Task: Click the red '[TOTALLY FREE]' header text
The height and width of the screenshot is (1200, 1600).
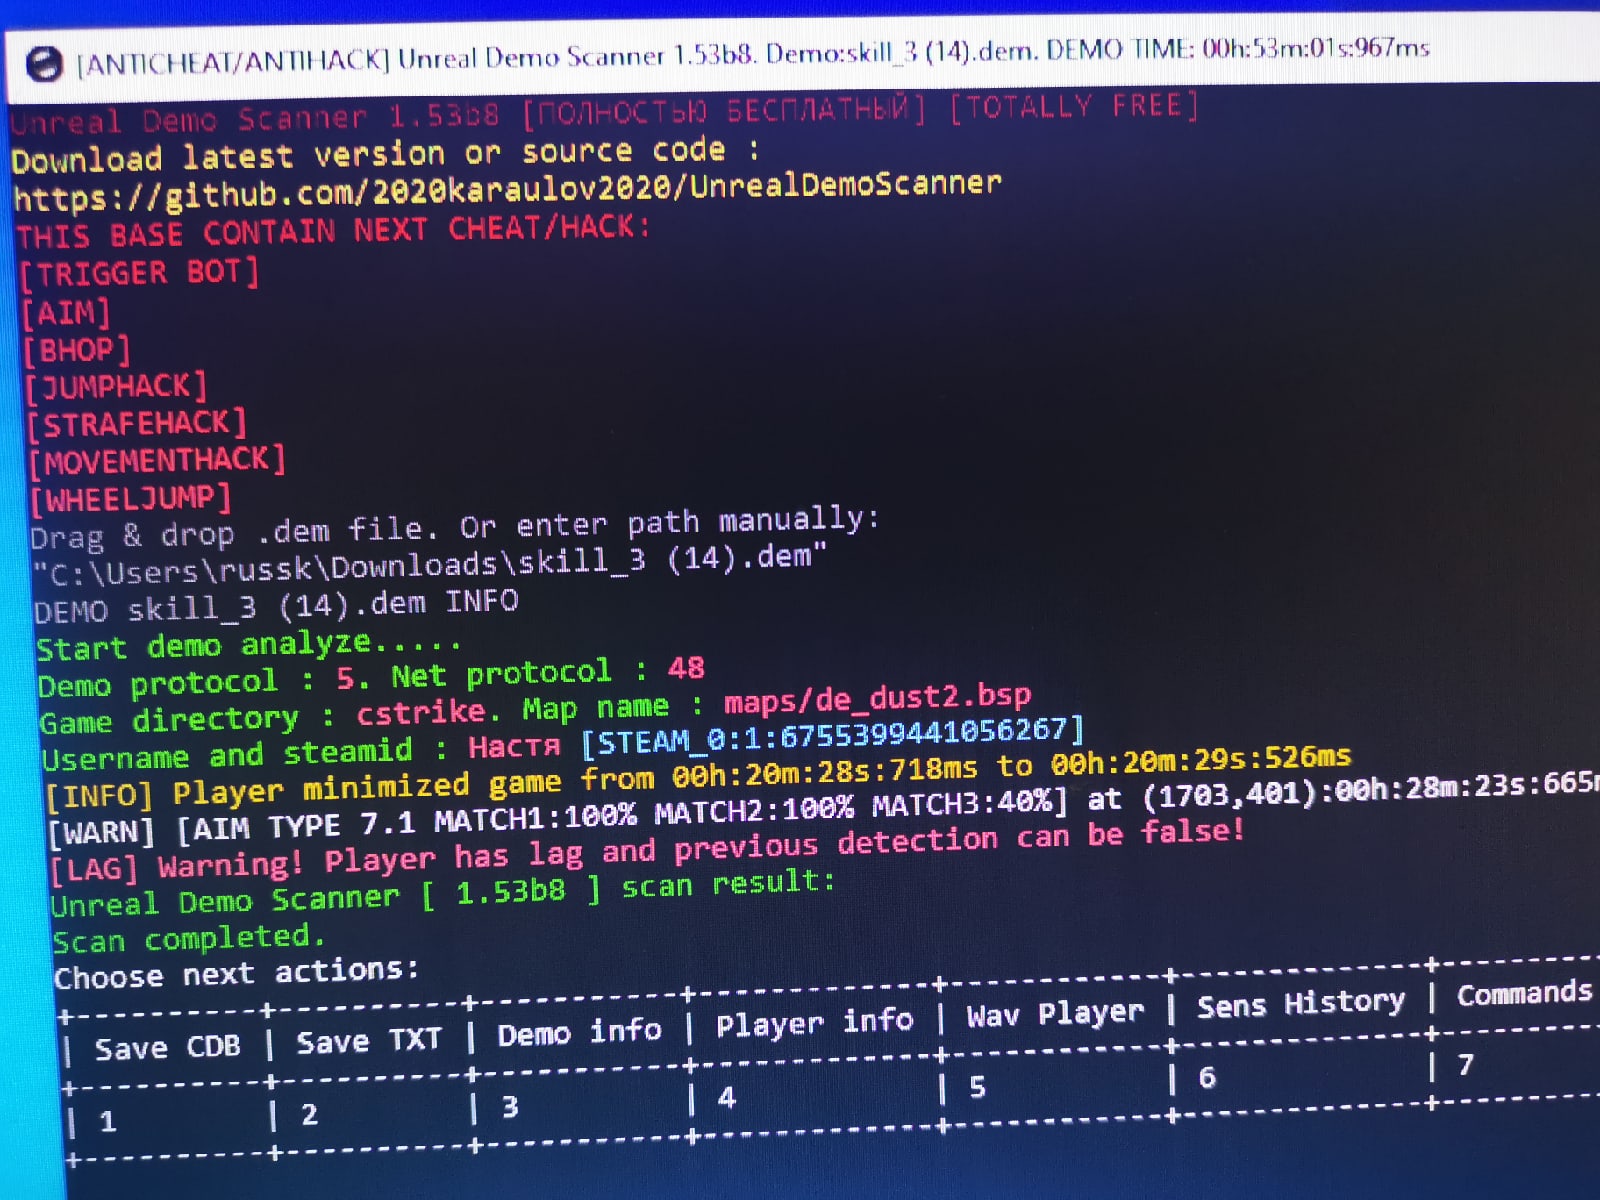Action: tap(1072, 106)
